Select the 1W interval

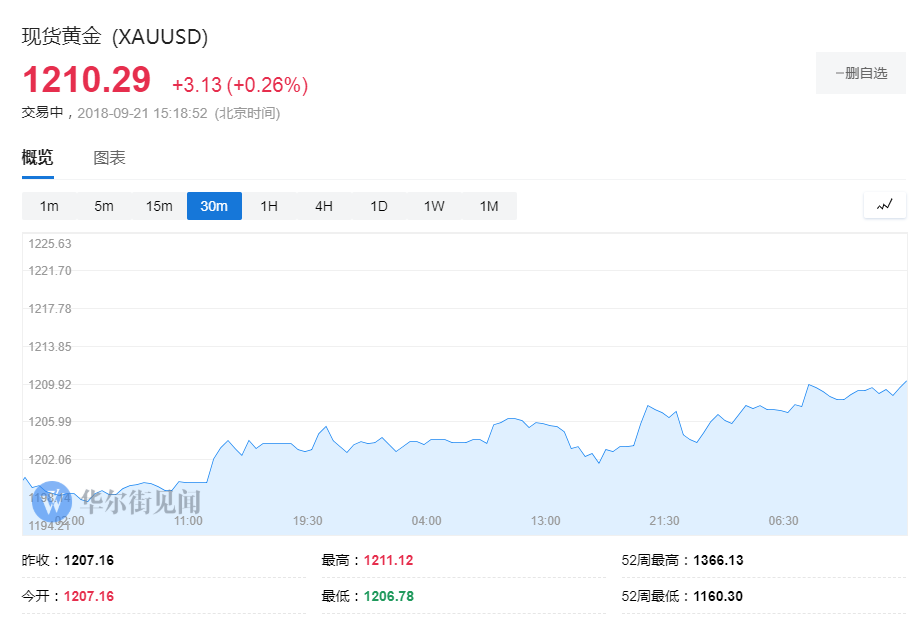(434, 206)
